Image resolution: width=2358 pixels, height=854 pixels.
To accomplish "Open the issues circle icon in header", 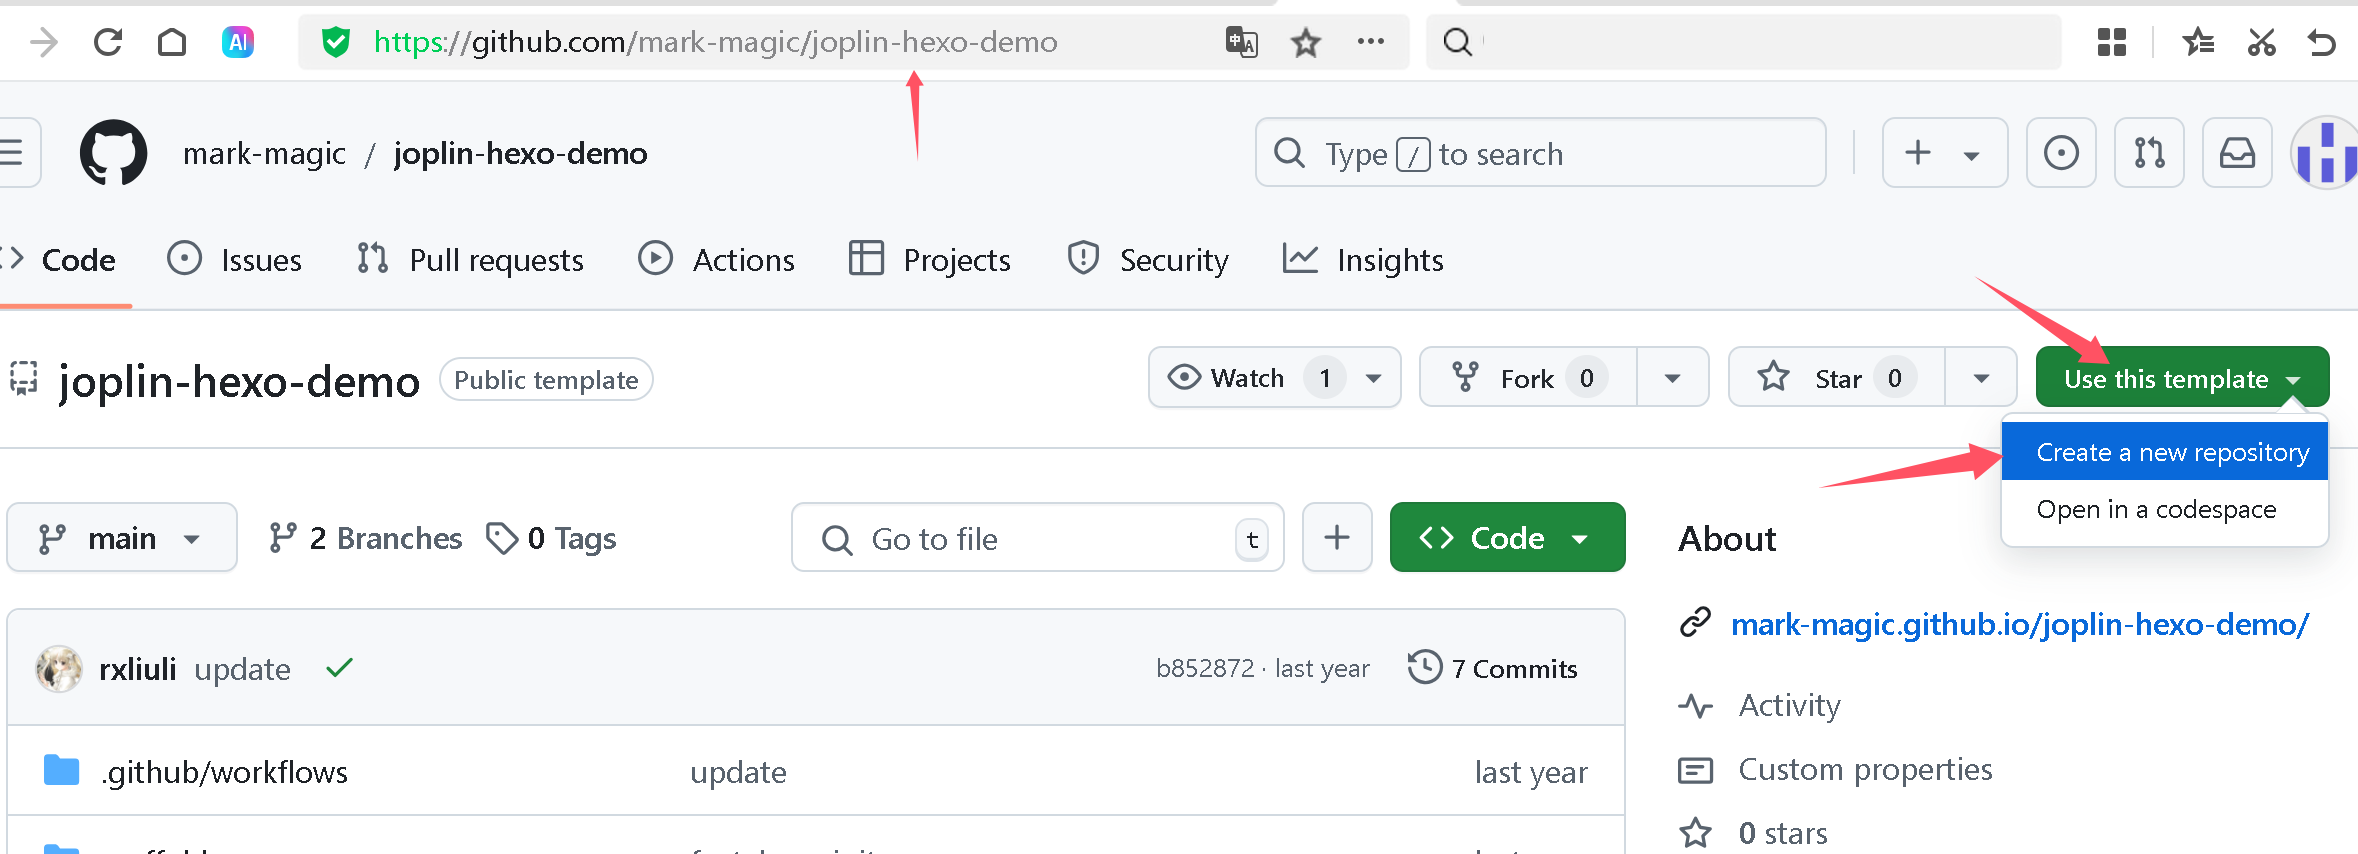I will point(2061,152).
